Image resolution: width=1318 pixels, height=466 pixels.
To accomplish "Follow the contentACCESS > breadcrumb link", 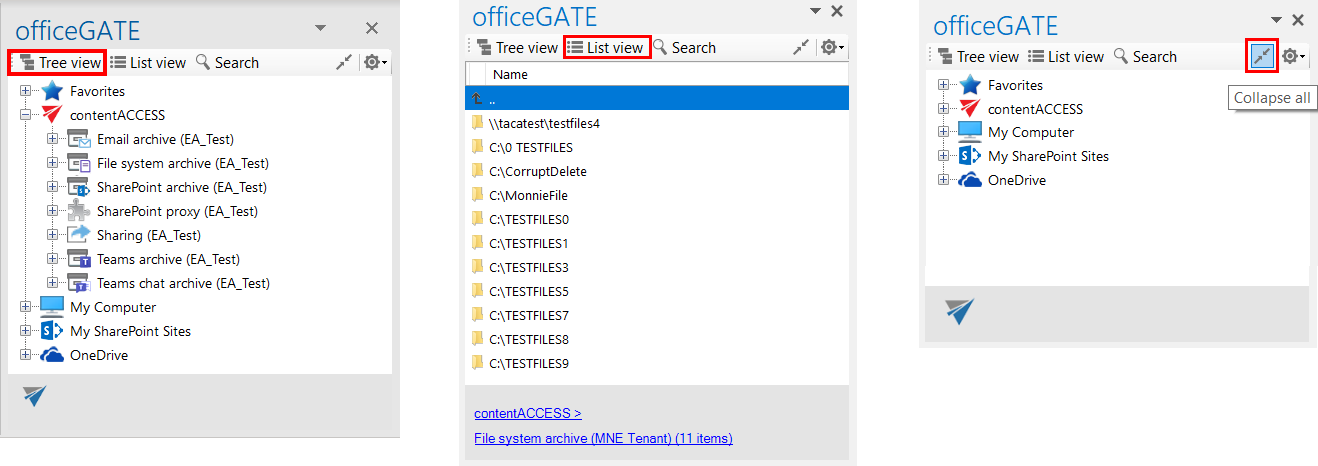I will [527, 413].
